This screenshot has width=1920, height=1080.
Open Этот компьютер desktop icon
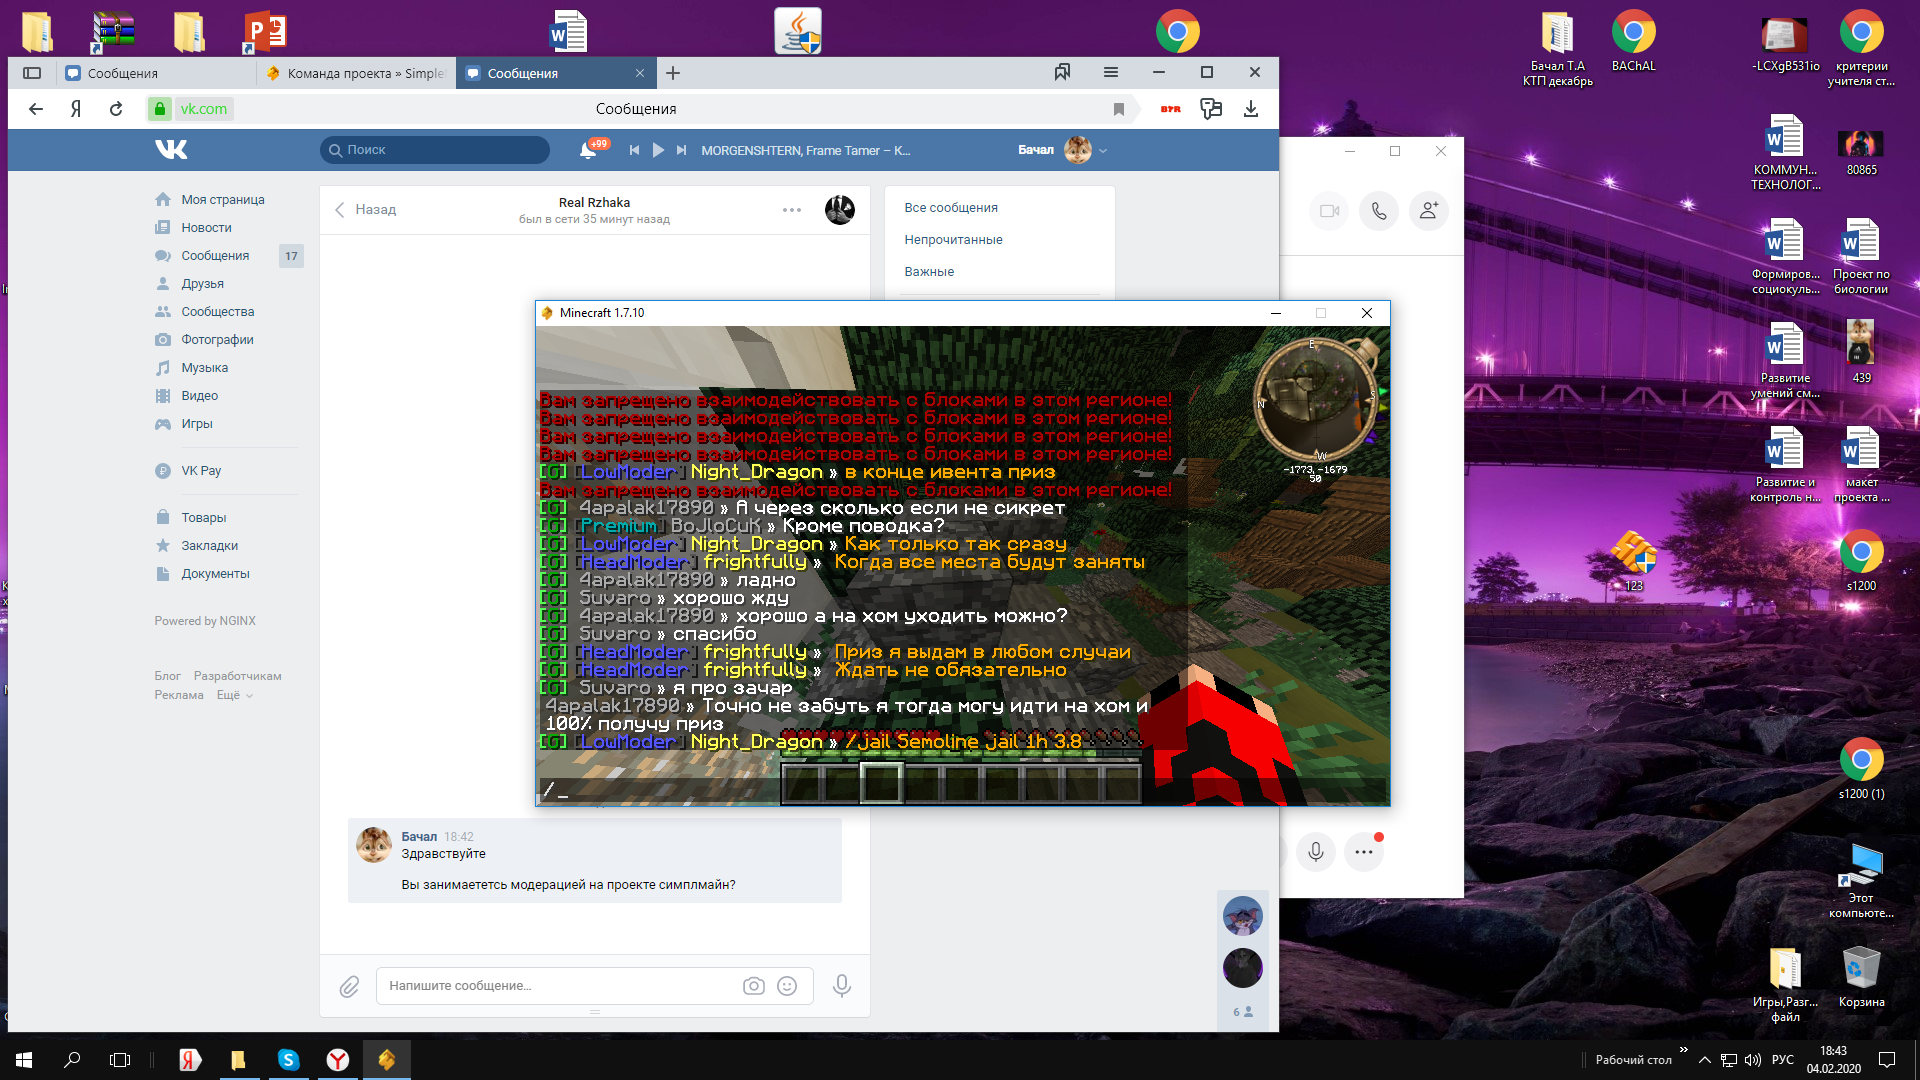point(1861,881)
